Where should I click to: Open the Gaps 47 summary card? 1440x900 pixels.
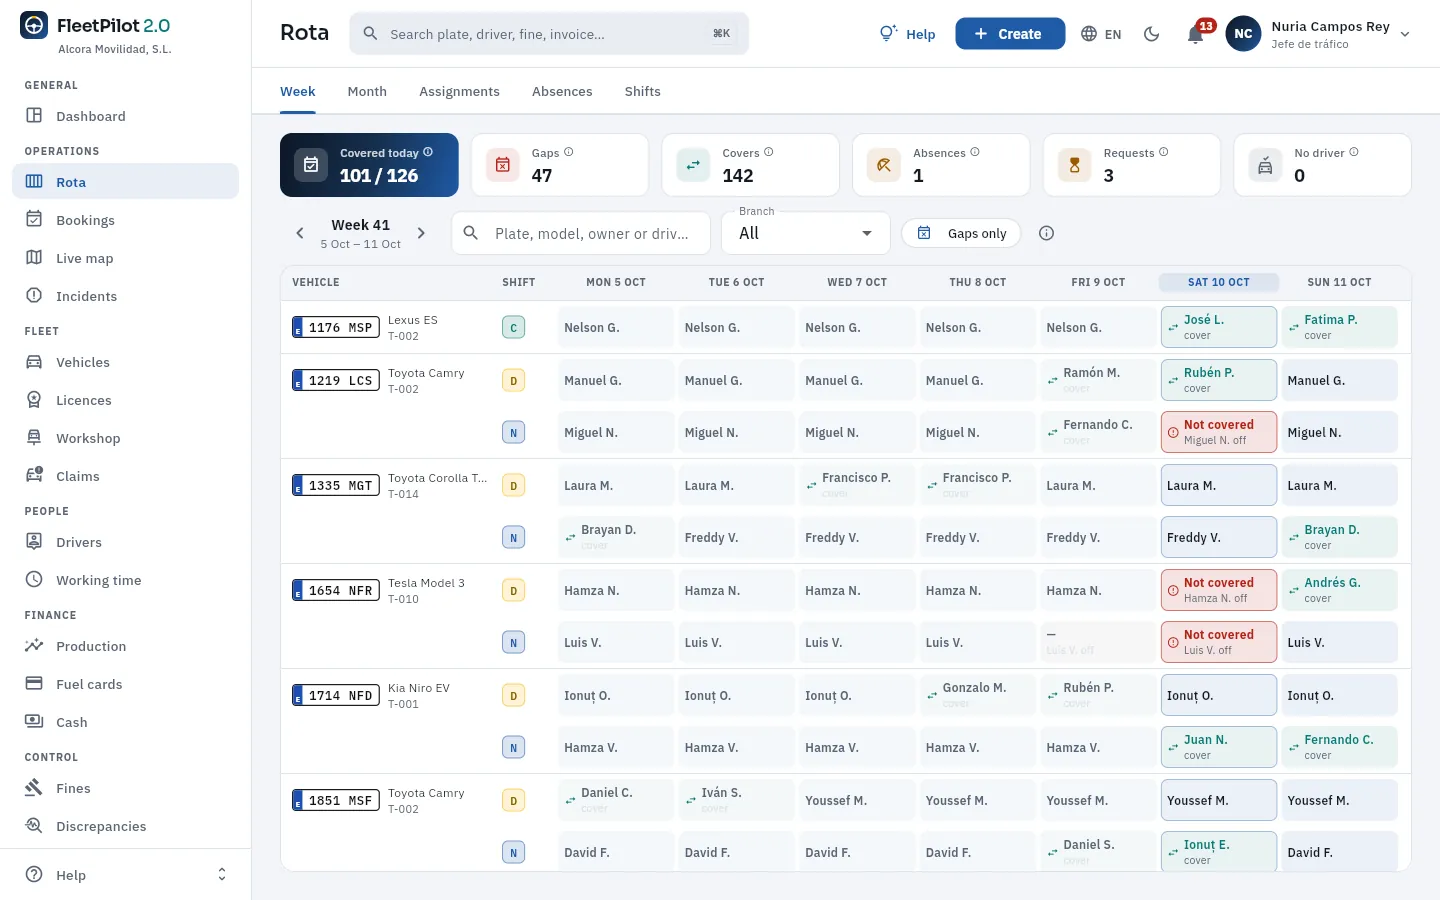coord(560,165)
